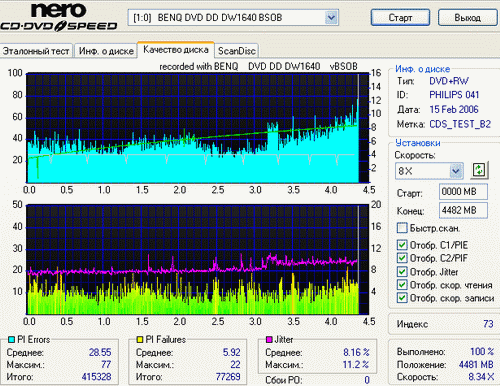Toggle the Отобр. Jitter checkbox
This screenshot has width=500, height=386.
402,271
